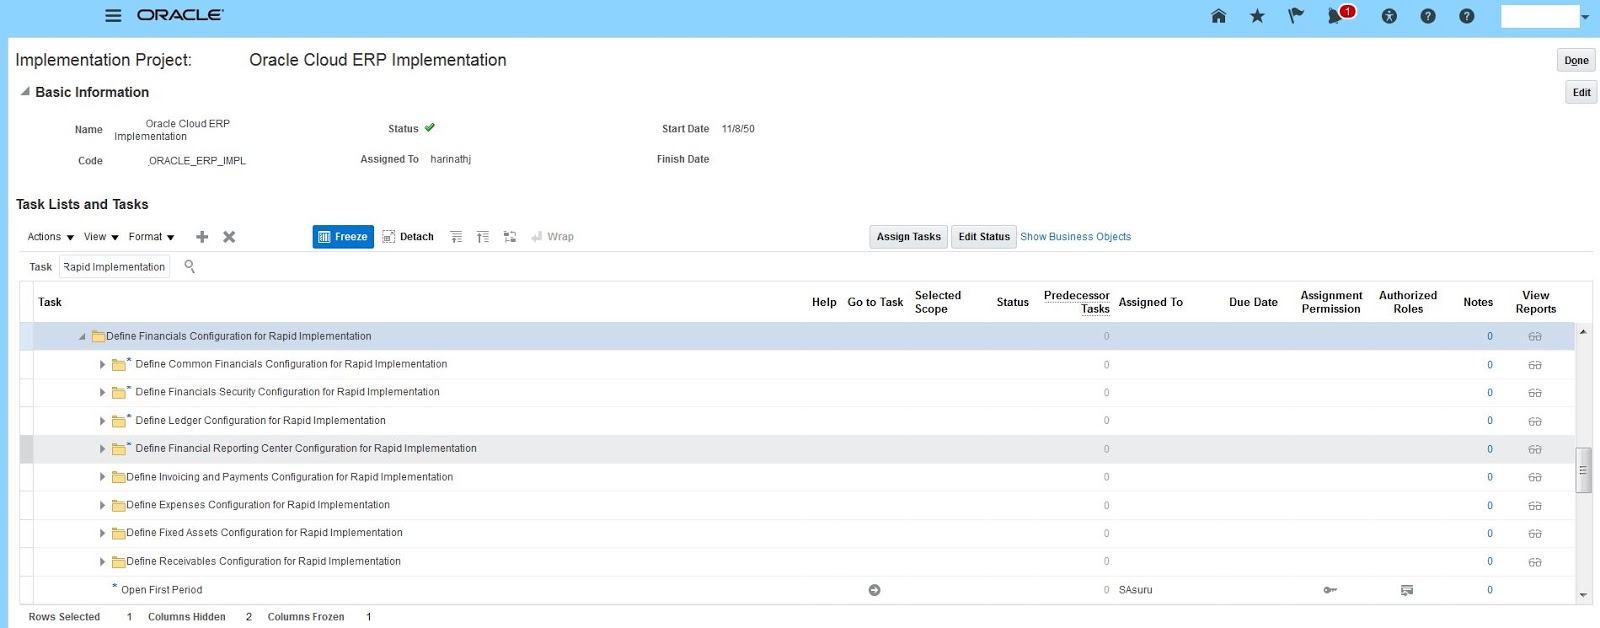Click the Expand All tree icon
Viewport: 1600px width, 628px height.
(483, 237)
